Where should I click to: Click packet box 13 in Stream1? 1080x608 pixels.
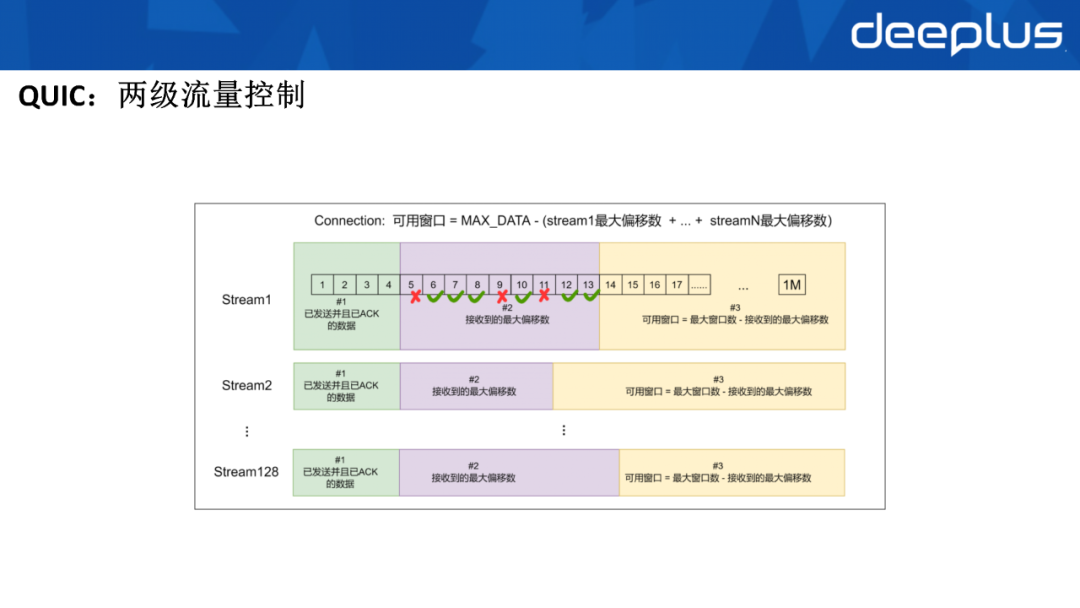point(588,284)
